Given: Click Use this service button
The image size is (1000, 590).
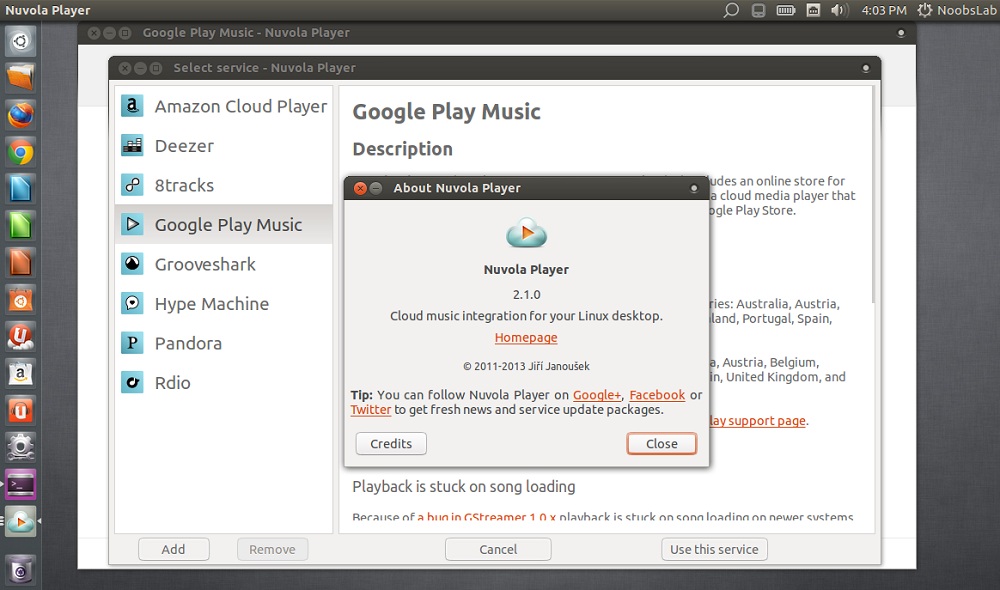Looking at the screenshot, I should pos(714,549).
